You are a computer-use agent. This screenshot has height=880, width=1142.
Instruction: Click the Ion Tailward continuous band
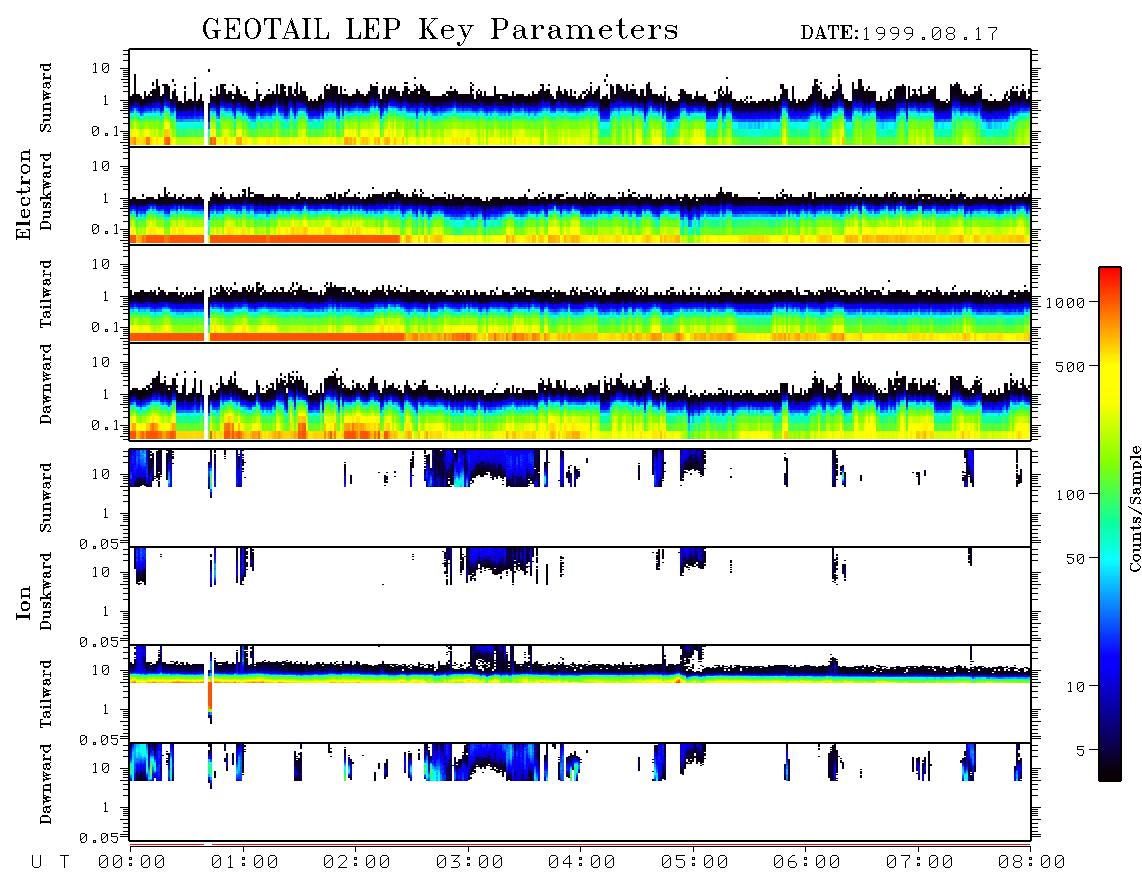tap(580, 675)
